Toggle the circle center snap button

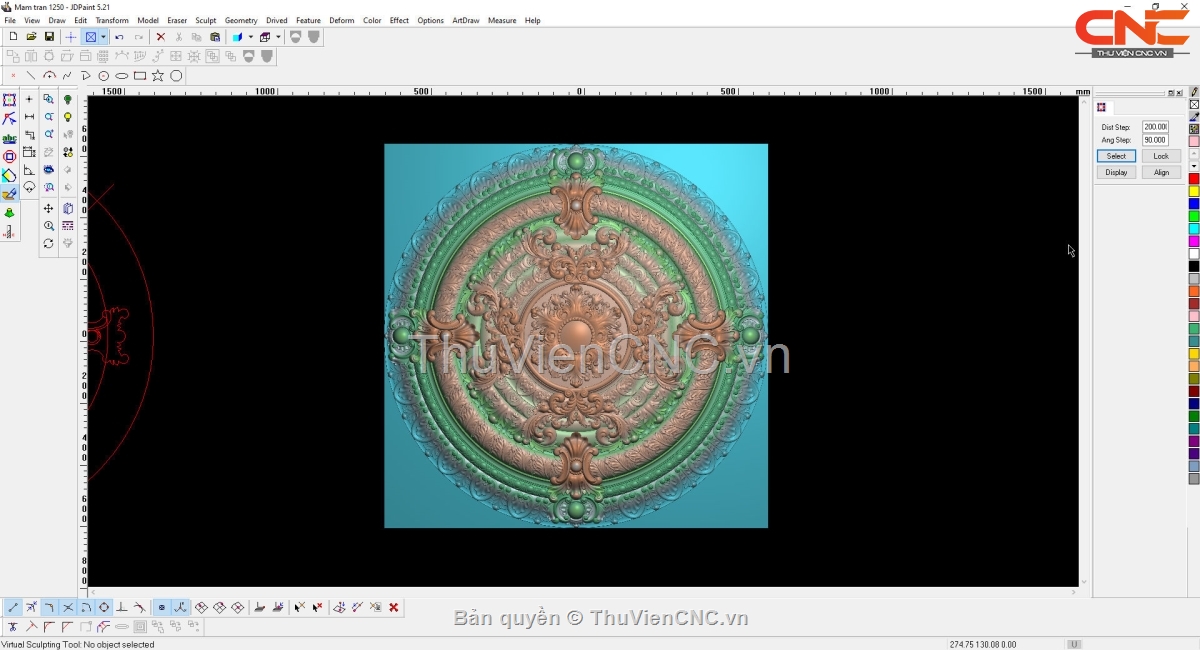104,607
